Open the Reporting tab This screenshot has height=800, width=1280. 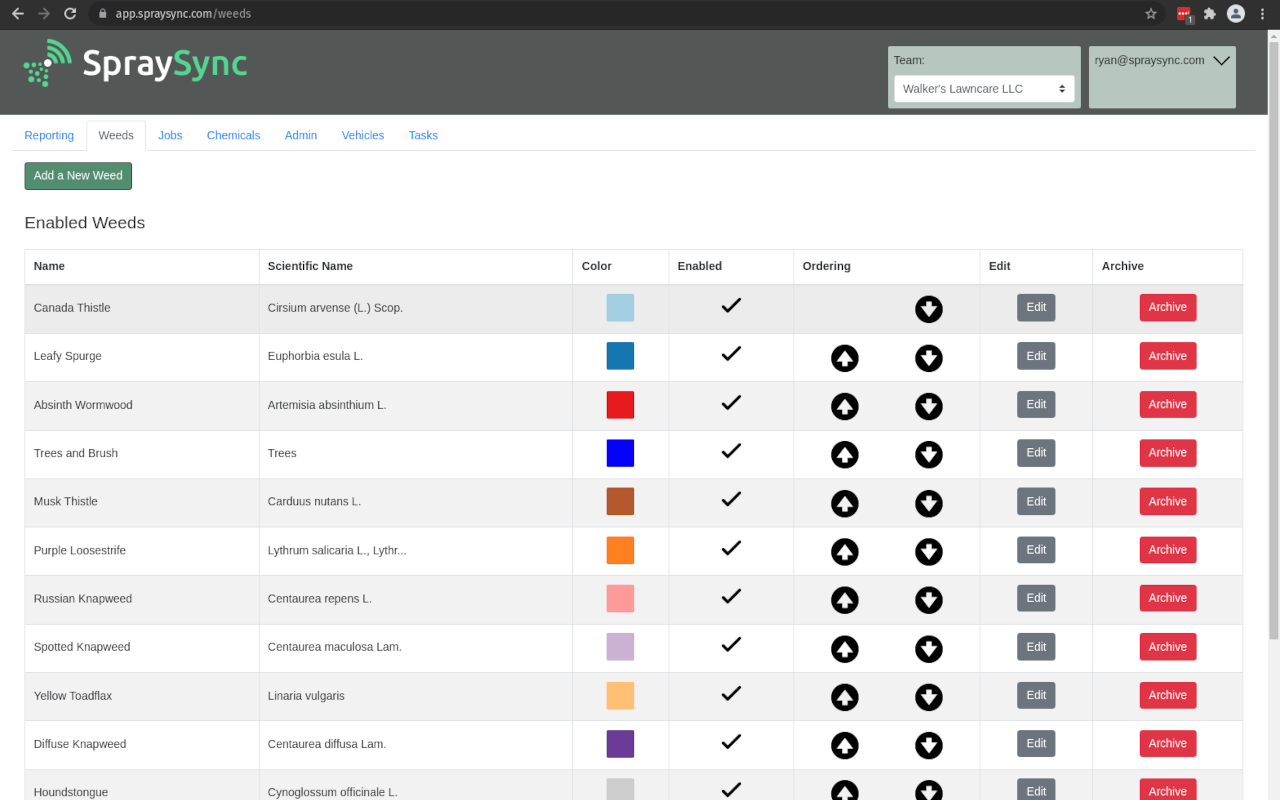point(49,135)
